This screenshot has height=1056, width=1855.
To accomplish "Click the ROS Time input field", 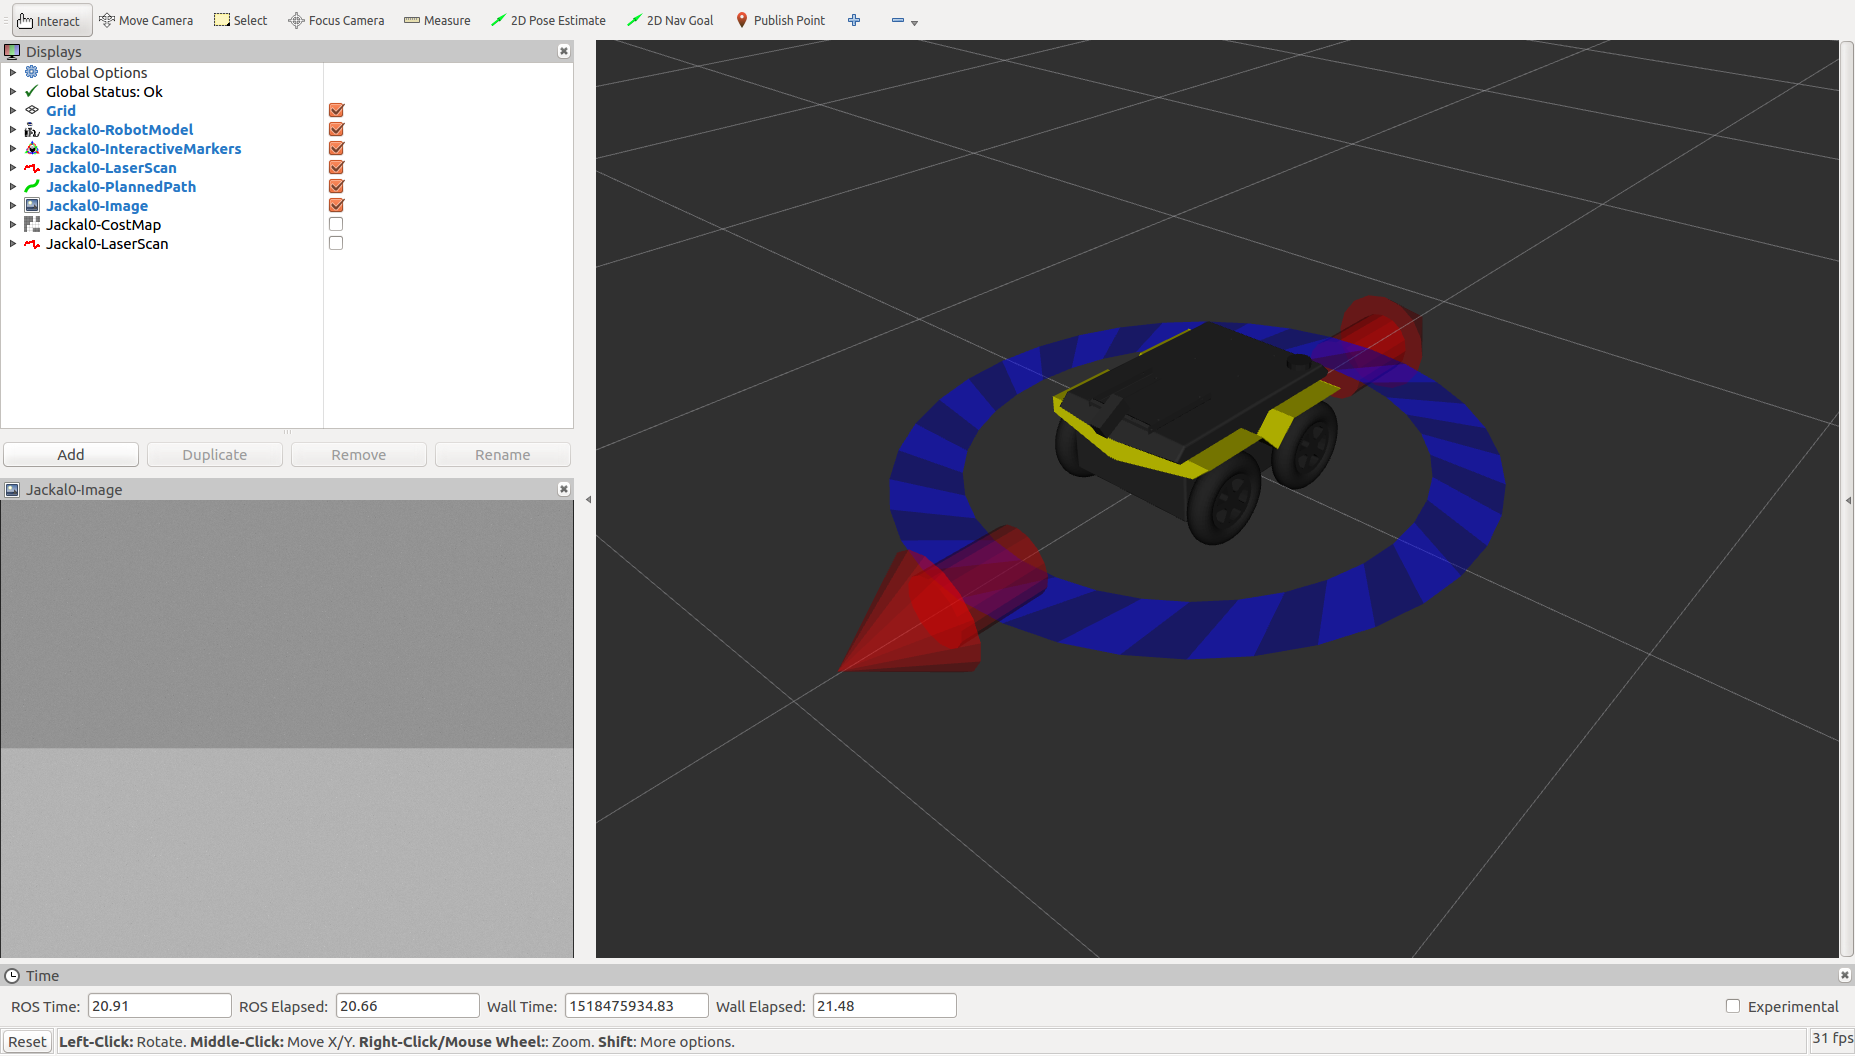I will 159,1007.
